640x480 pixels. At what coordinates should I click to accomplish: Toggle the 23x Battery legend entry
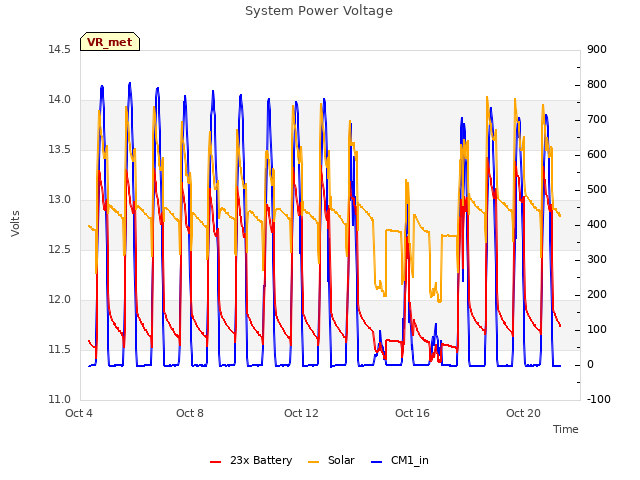tap(251, 460)
